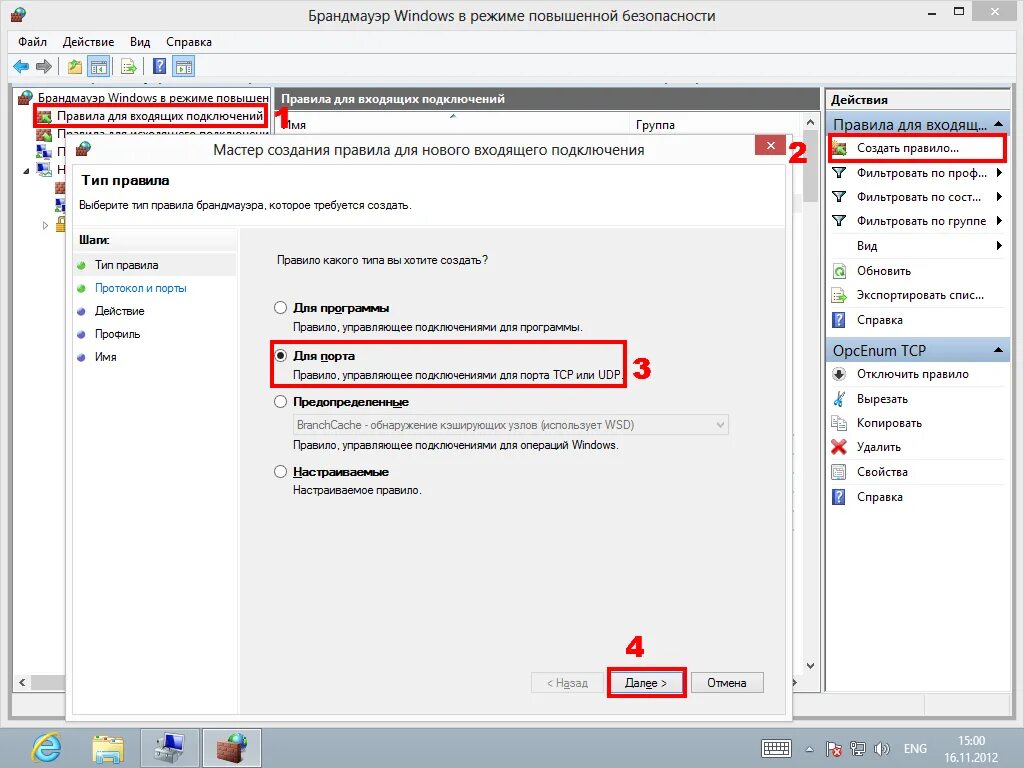The image size is (1024, 768).
Task: Click the Обновить refresh icon
Action: [x=839, y=271]
